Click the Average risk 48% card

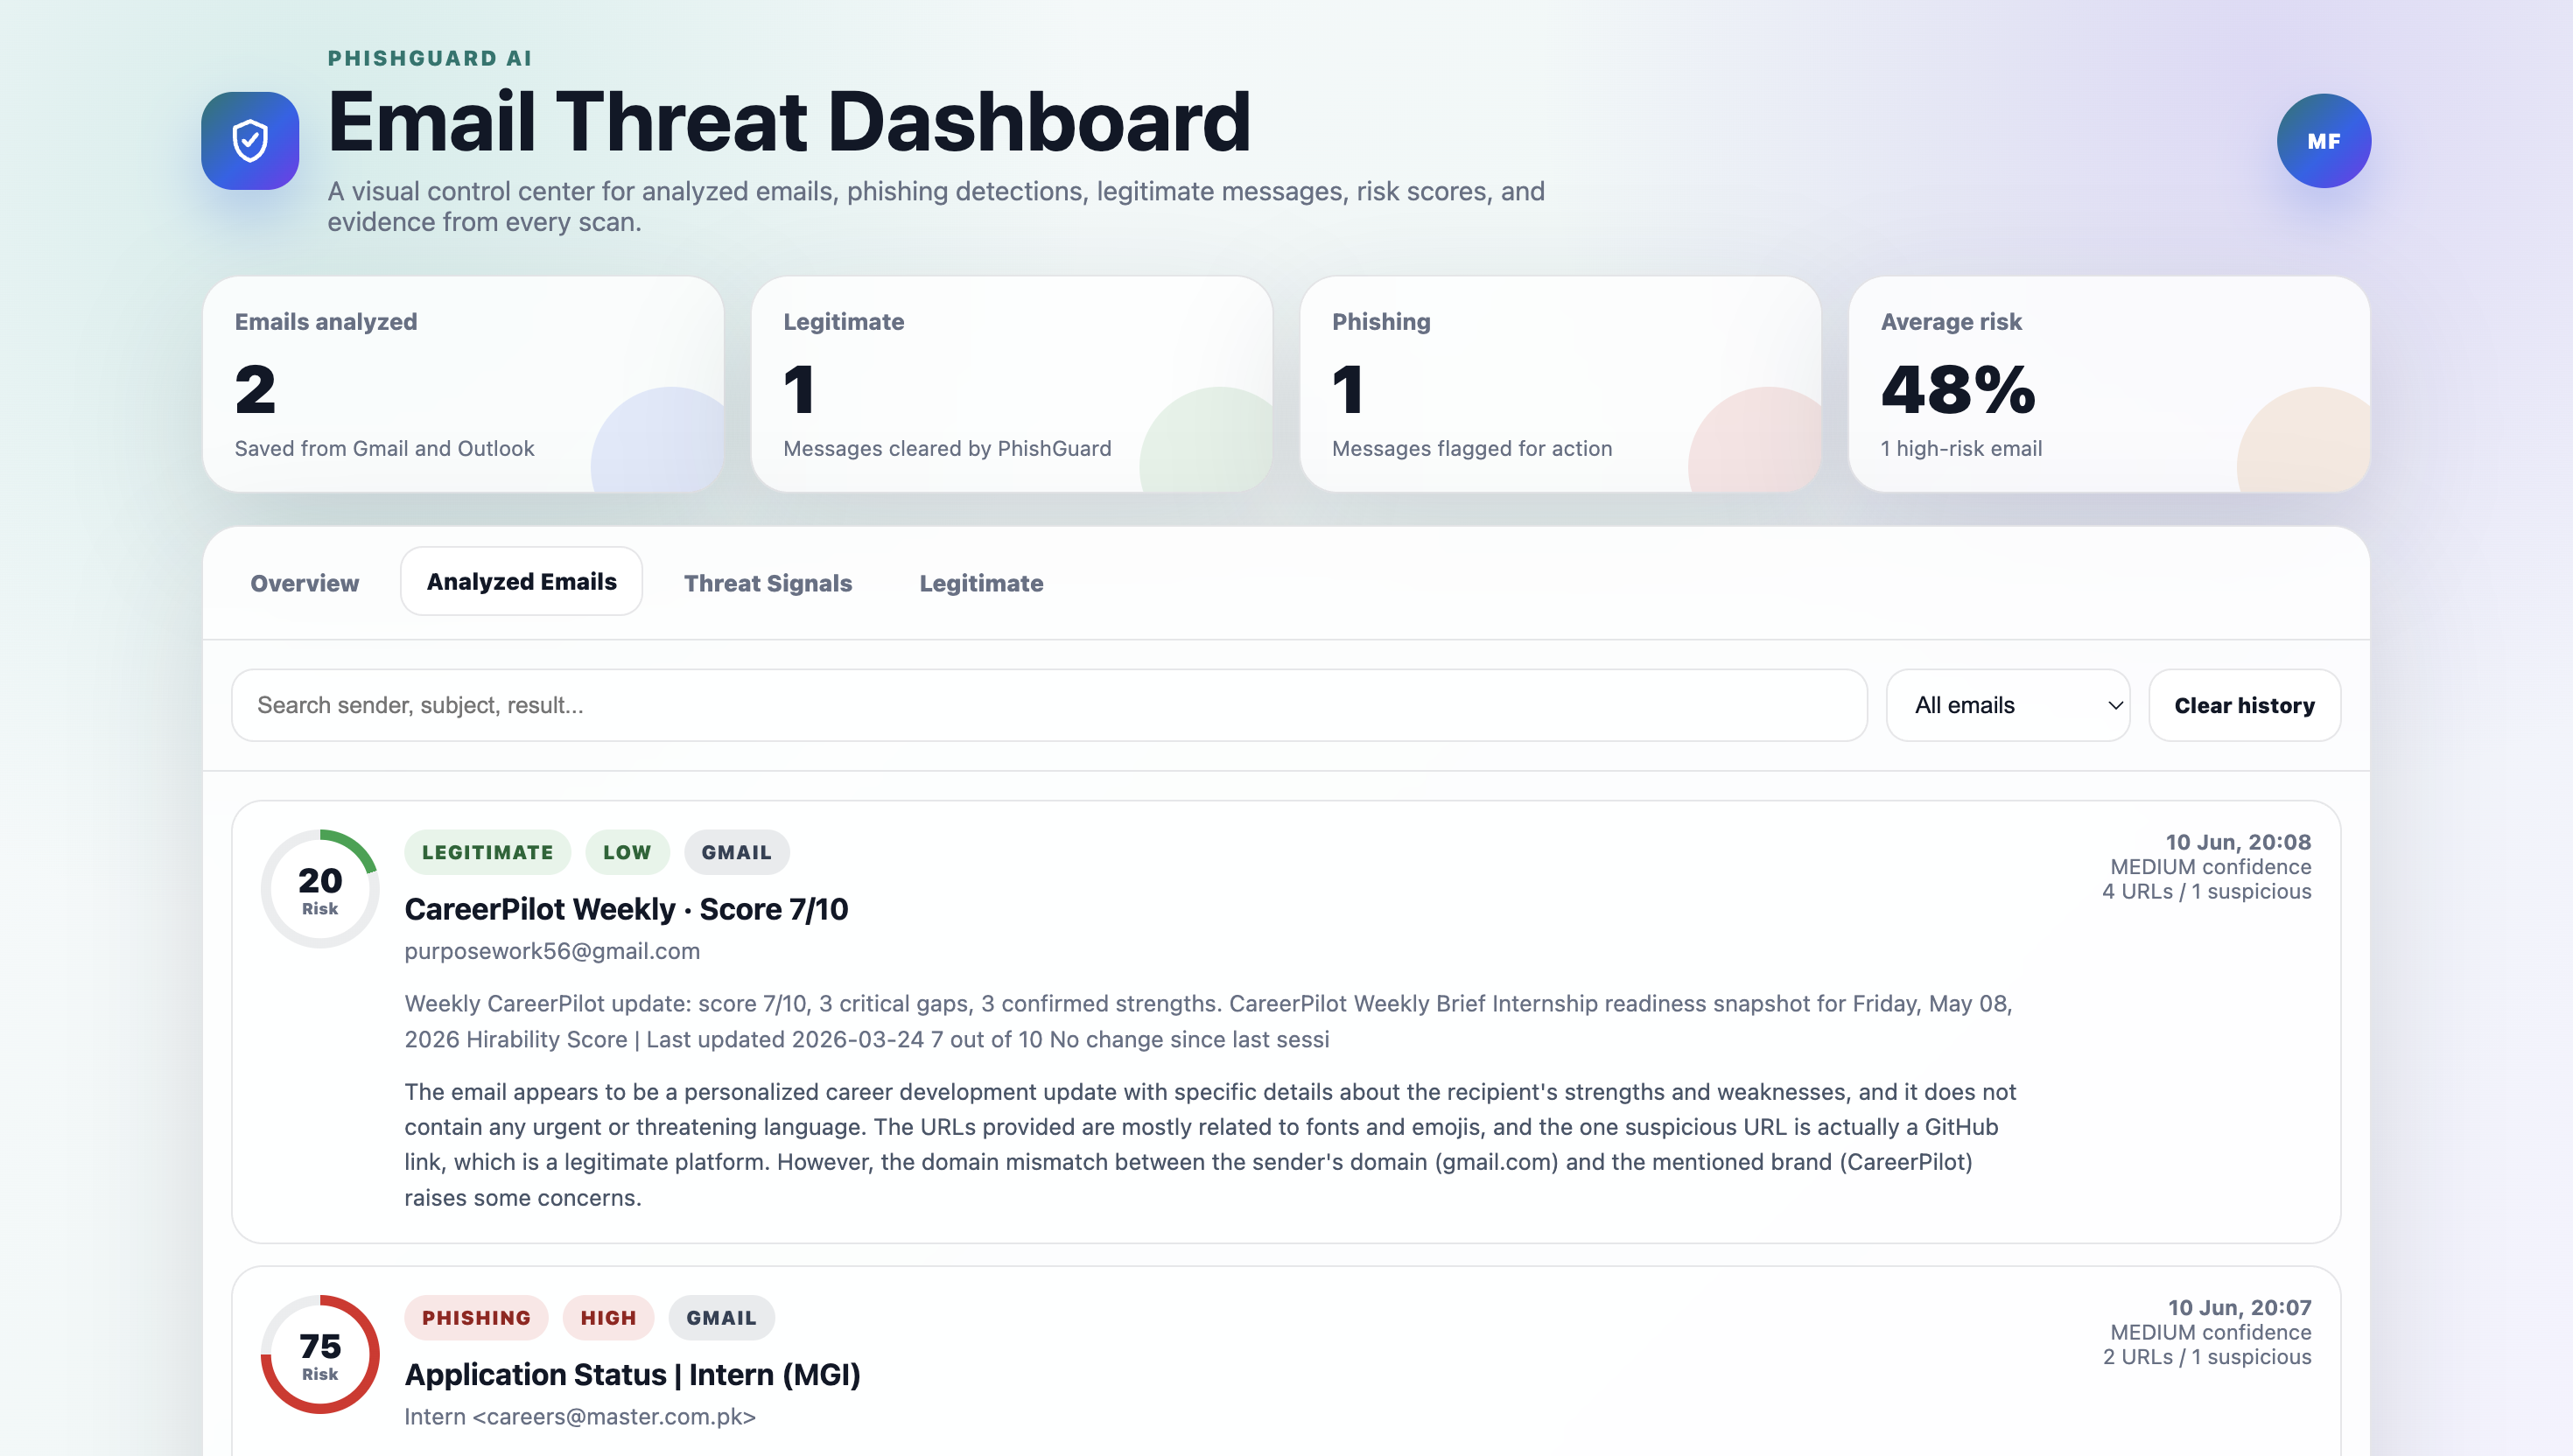coord(2109,384)
